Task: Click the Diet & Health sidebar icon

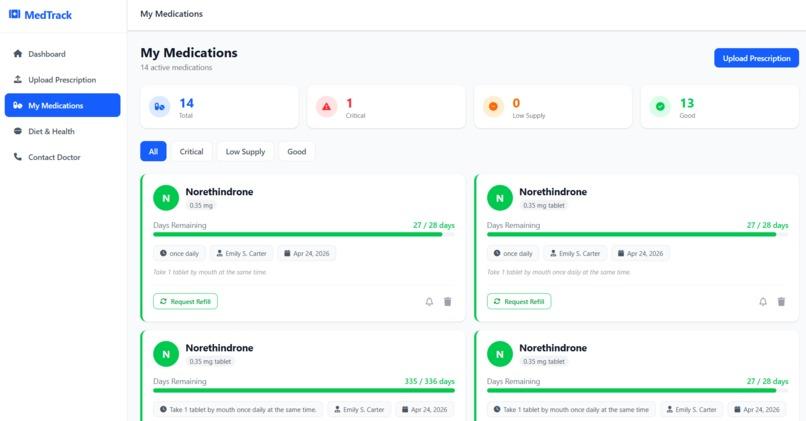Action: pyautogui.click(x=17, y=131)
